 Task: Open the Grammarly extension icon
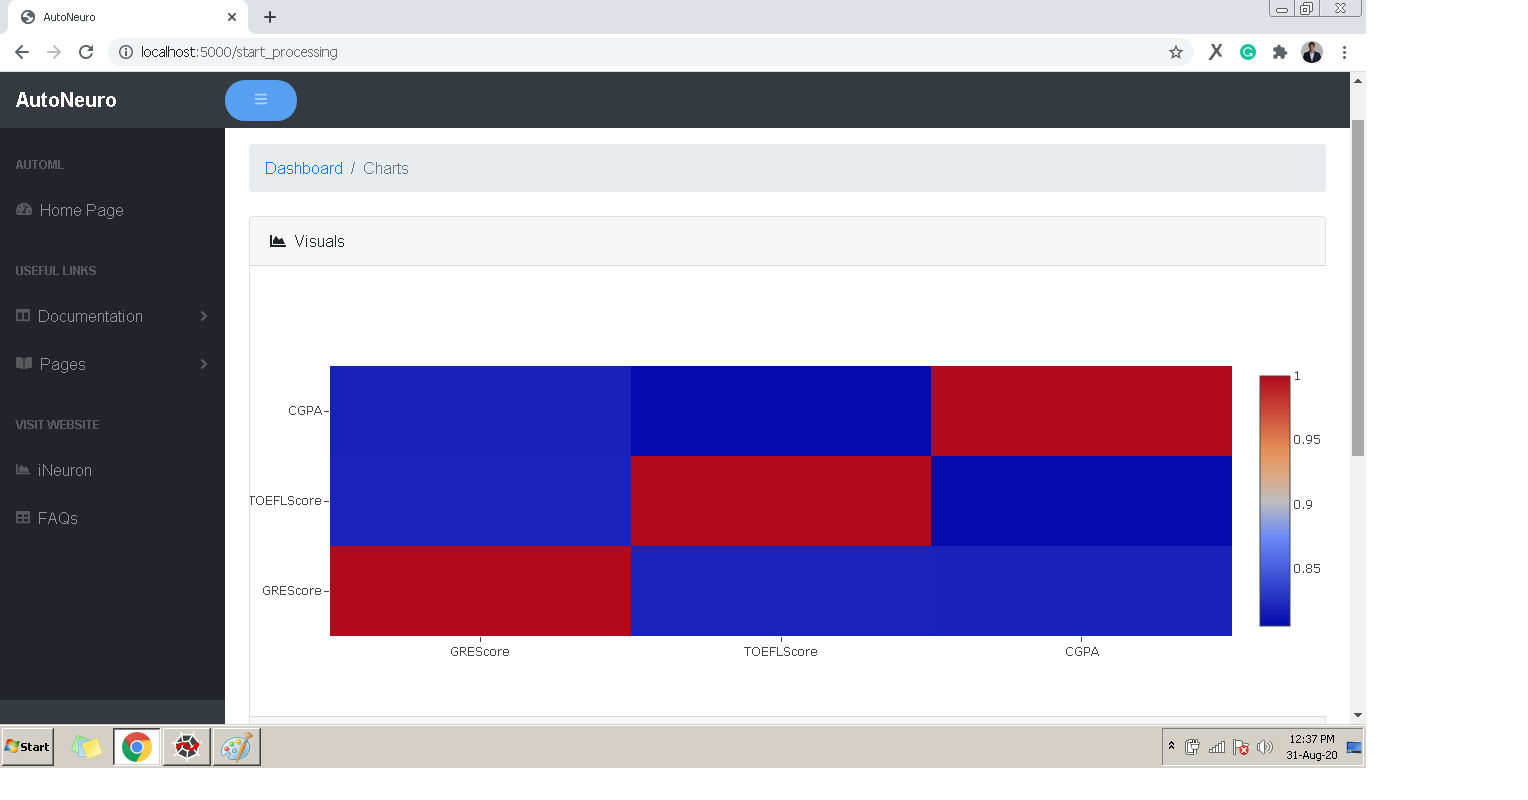tap(1248, 52)
